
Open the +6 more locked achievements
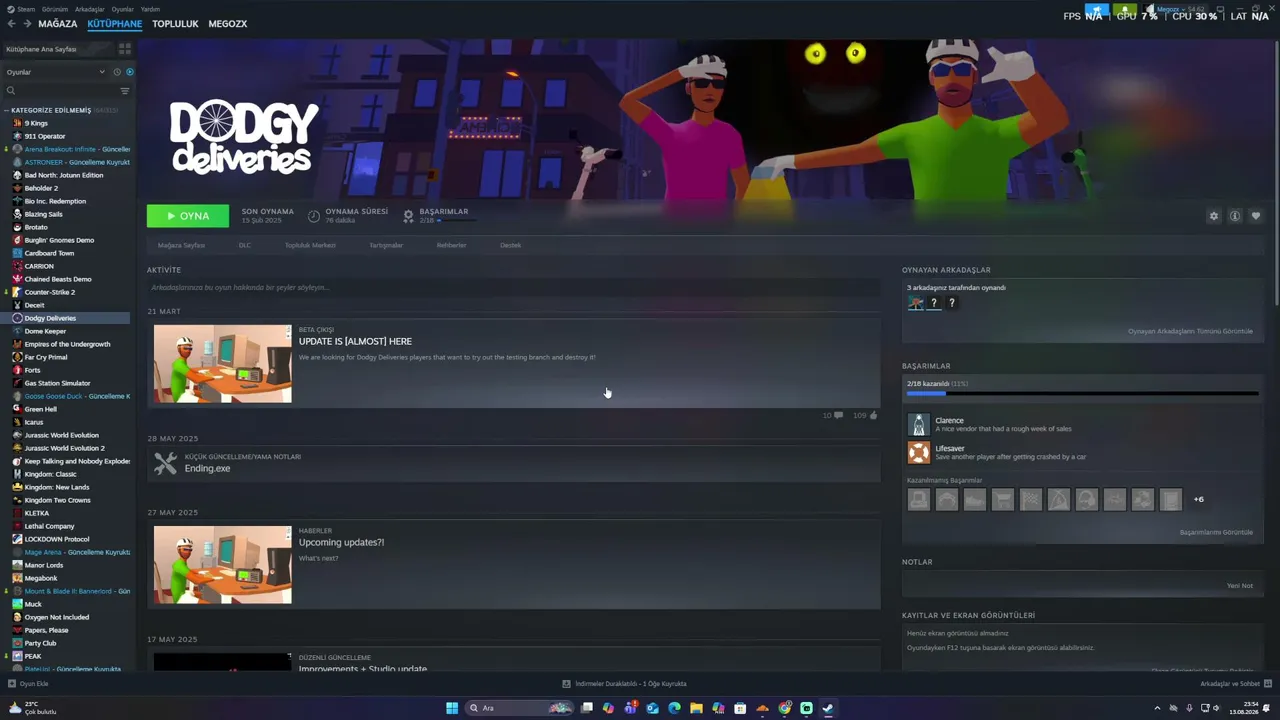pyautogui.click(x=1198, y=499)
